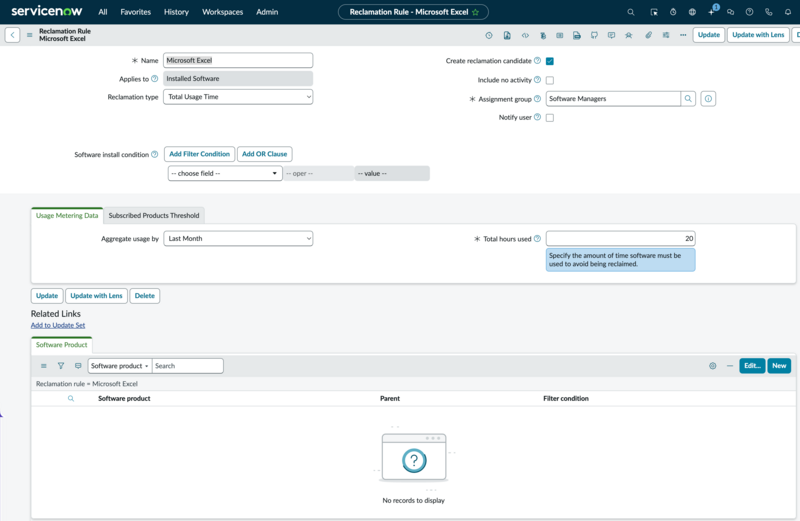Look up Assignment group with magnifier icon
Screen dimensions: 800x521
[x=688, y=98]
